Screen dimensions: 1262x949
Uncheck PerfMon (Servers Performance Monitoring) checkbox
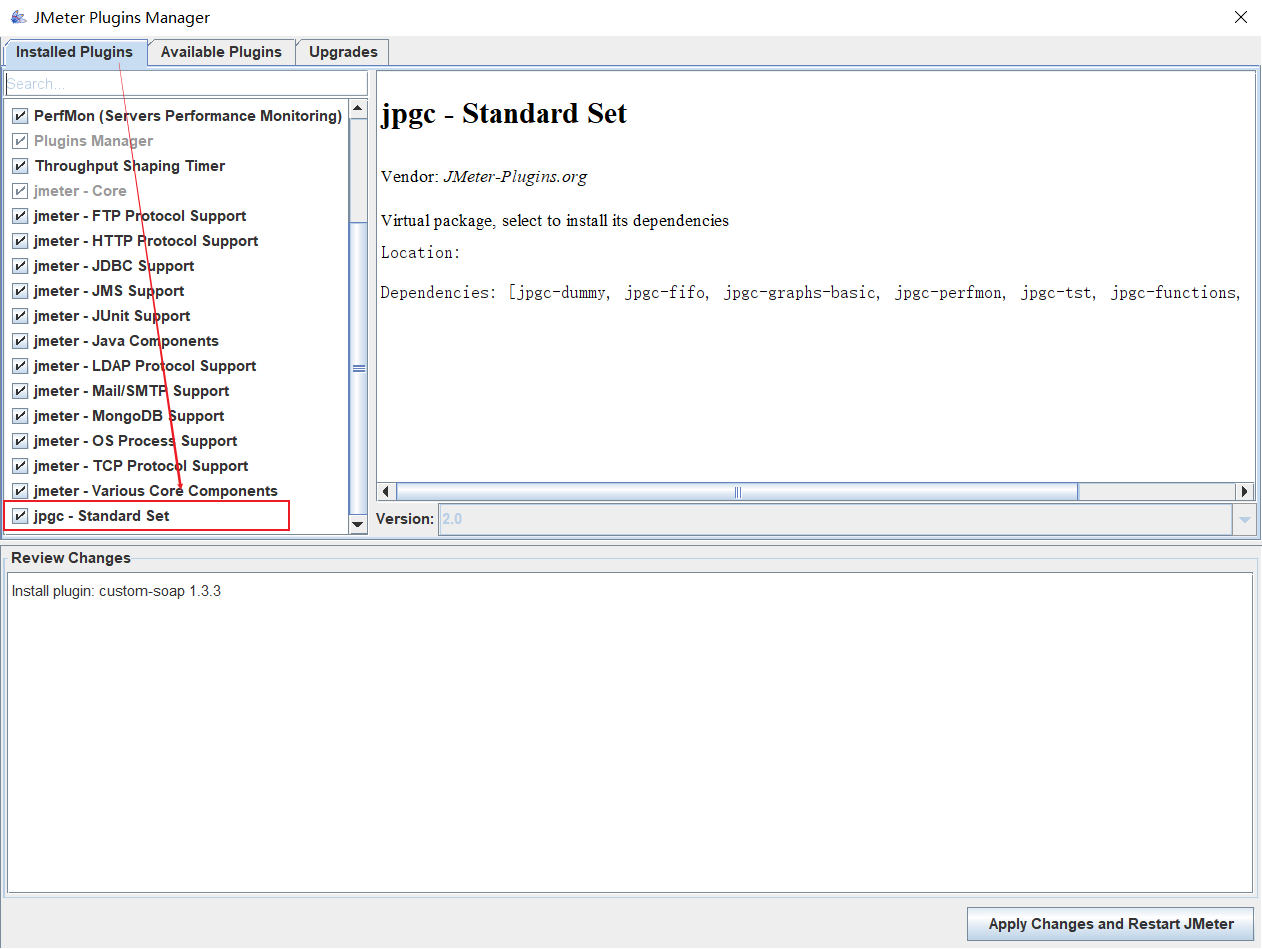[20, 116]
